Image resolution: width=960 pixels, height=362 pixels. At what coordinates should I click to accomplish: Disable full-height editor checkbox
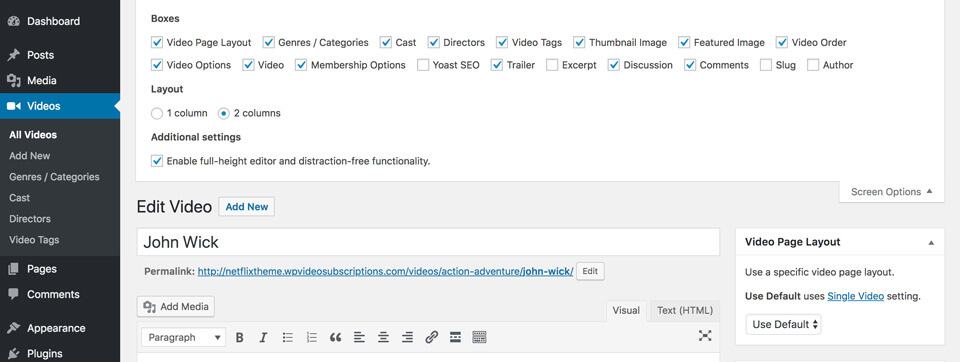157,161
